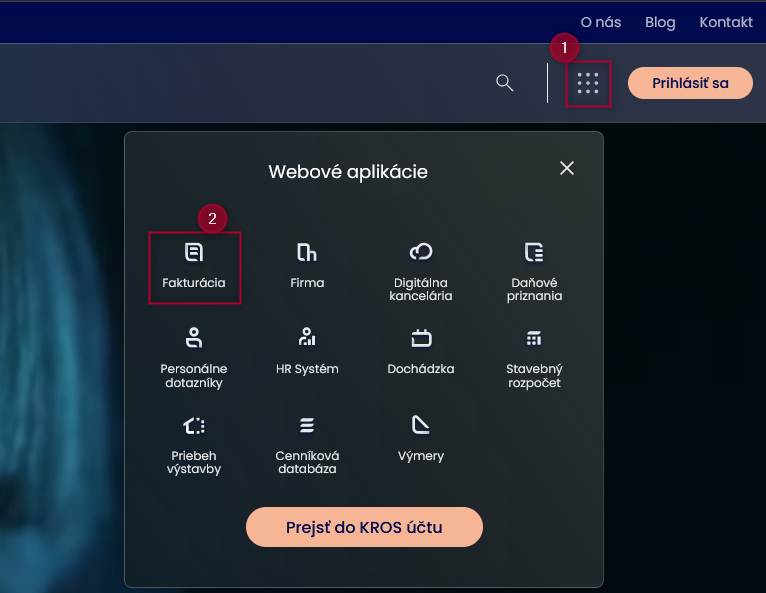Select Stavebný rozpočet calculator icon
Image resolution: width=766 pixels, height=593 pixels.
coord(534,337)
